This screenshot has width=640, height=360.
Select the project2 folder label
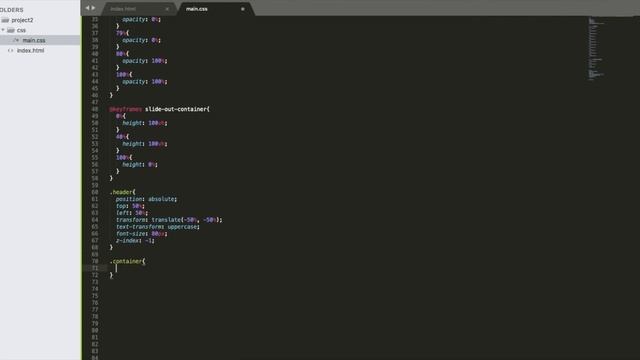point(22,20)
